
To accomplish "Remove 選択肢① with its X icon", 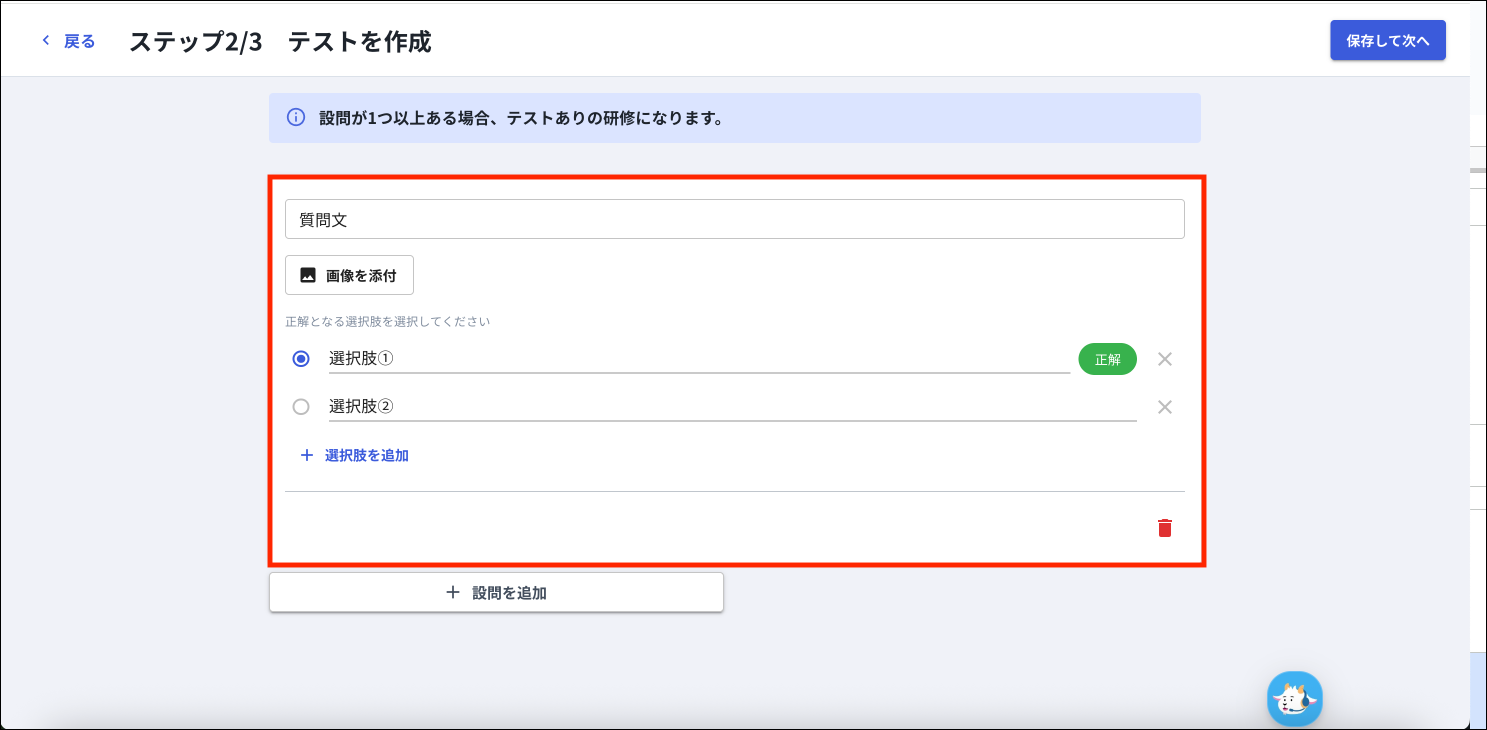I will pos(1164,359).
